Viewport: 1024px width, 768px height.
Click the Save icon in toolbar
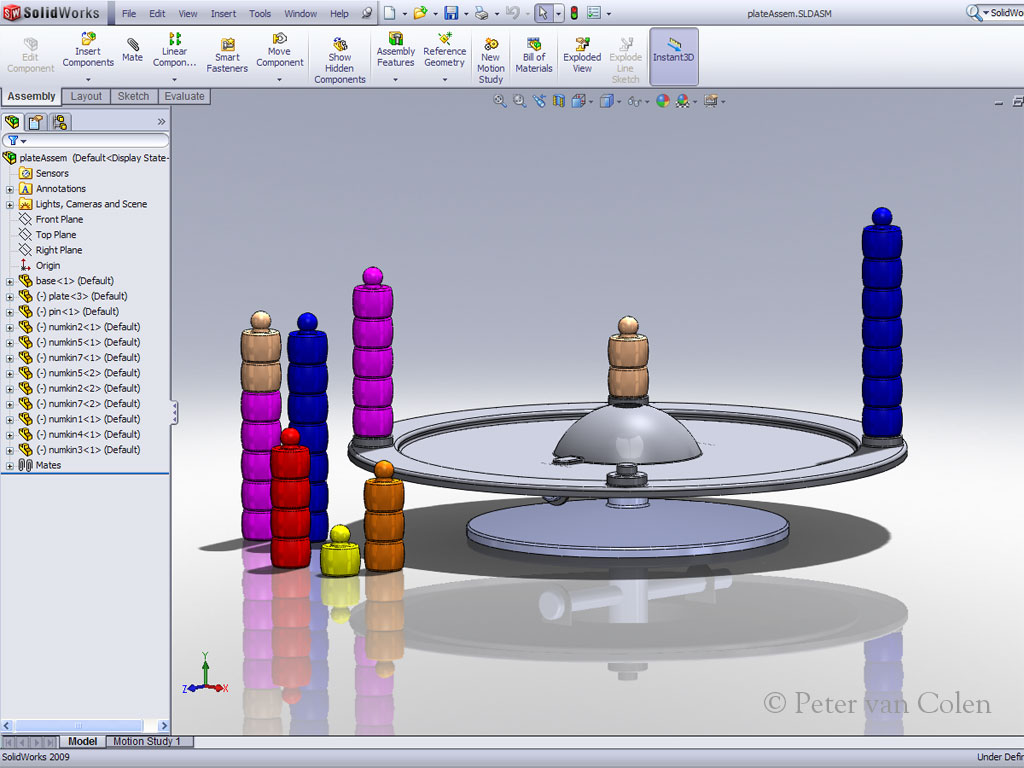pos(451,13)
